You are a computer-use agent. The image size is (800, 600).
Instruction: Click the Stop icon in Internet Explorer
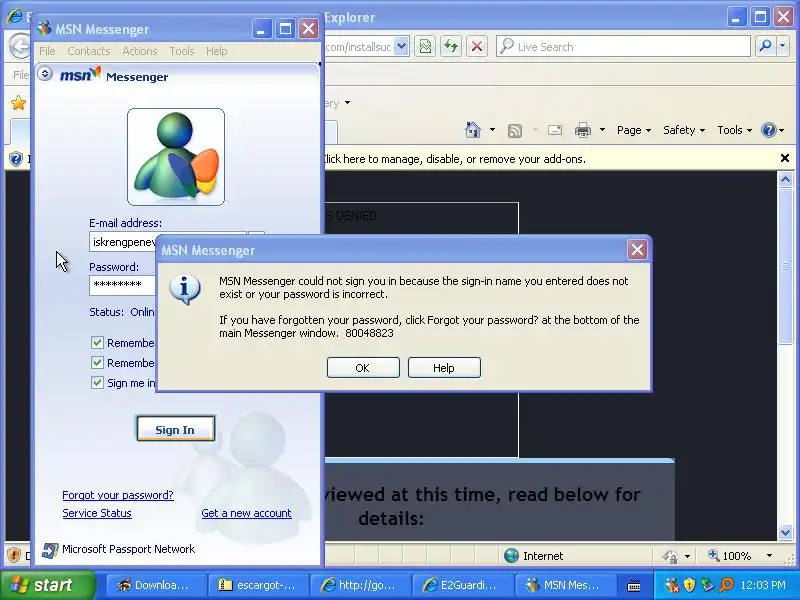coord(477,46)
